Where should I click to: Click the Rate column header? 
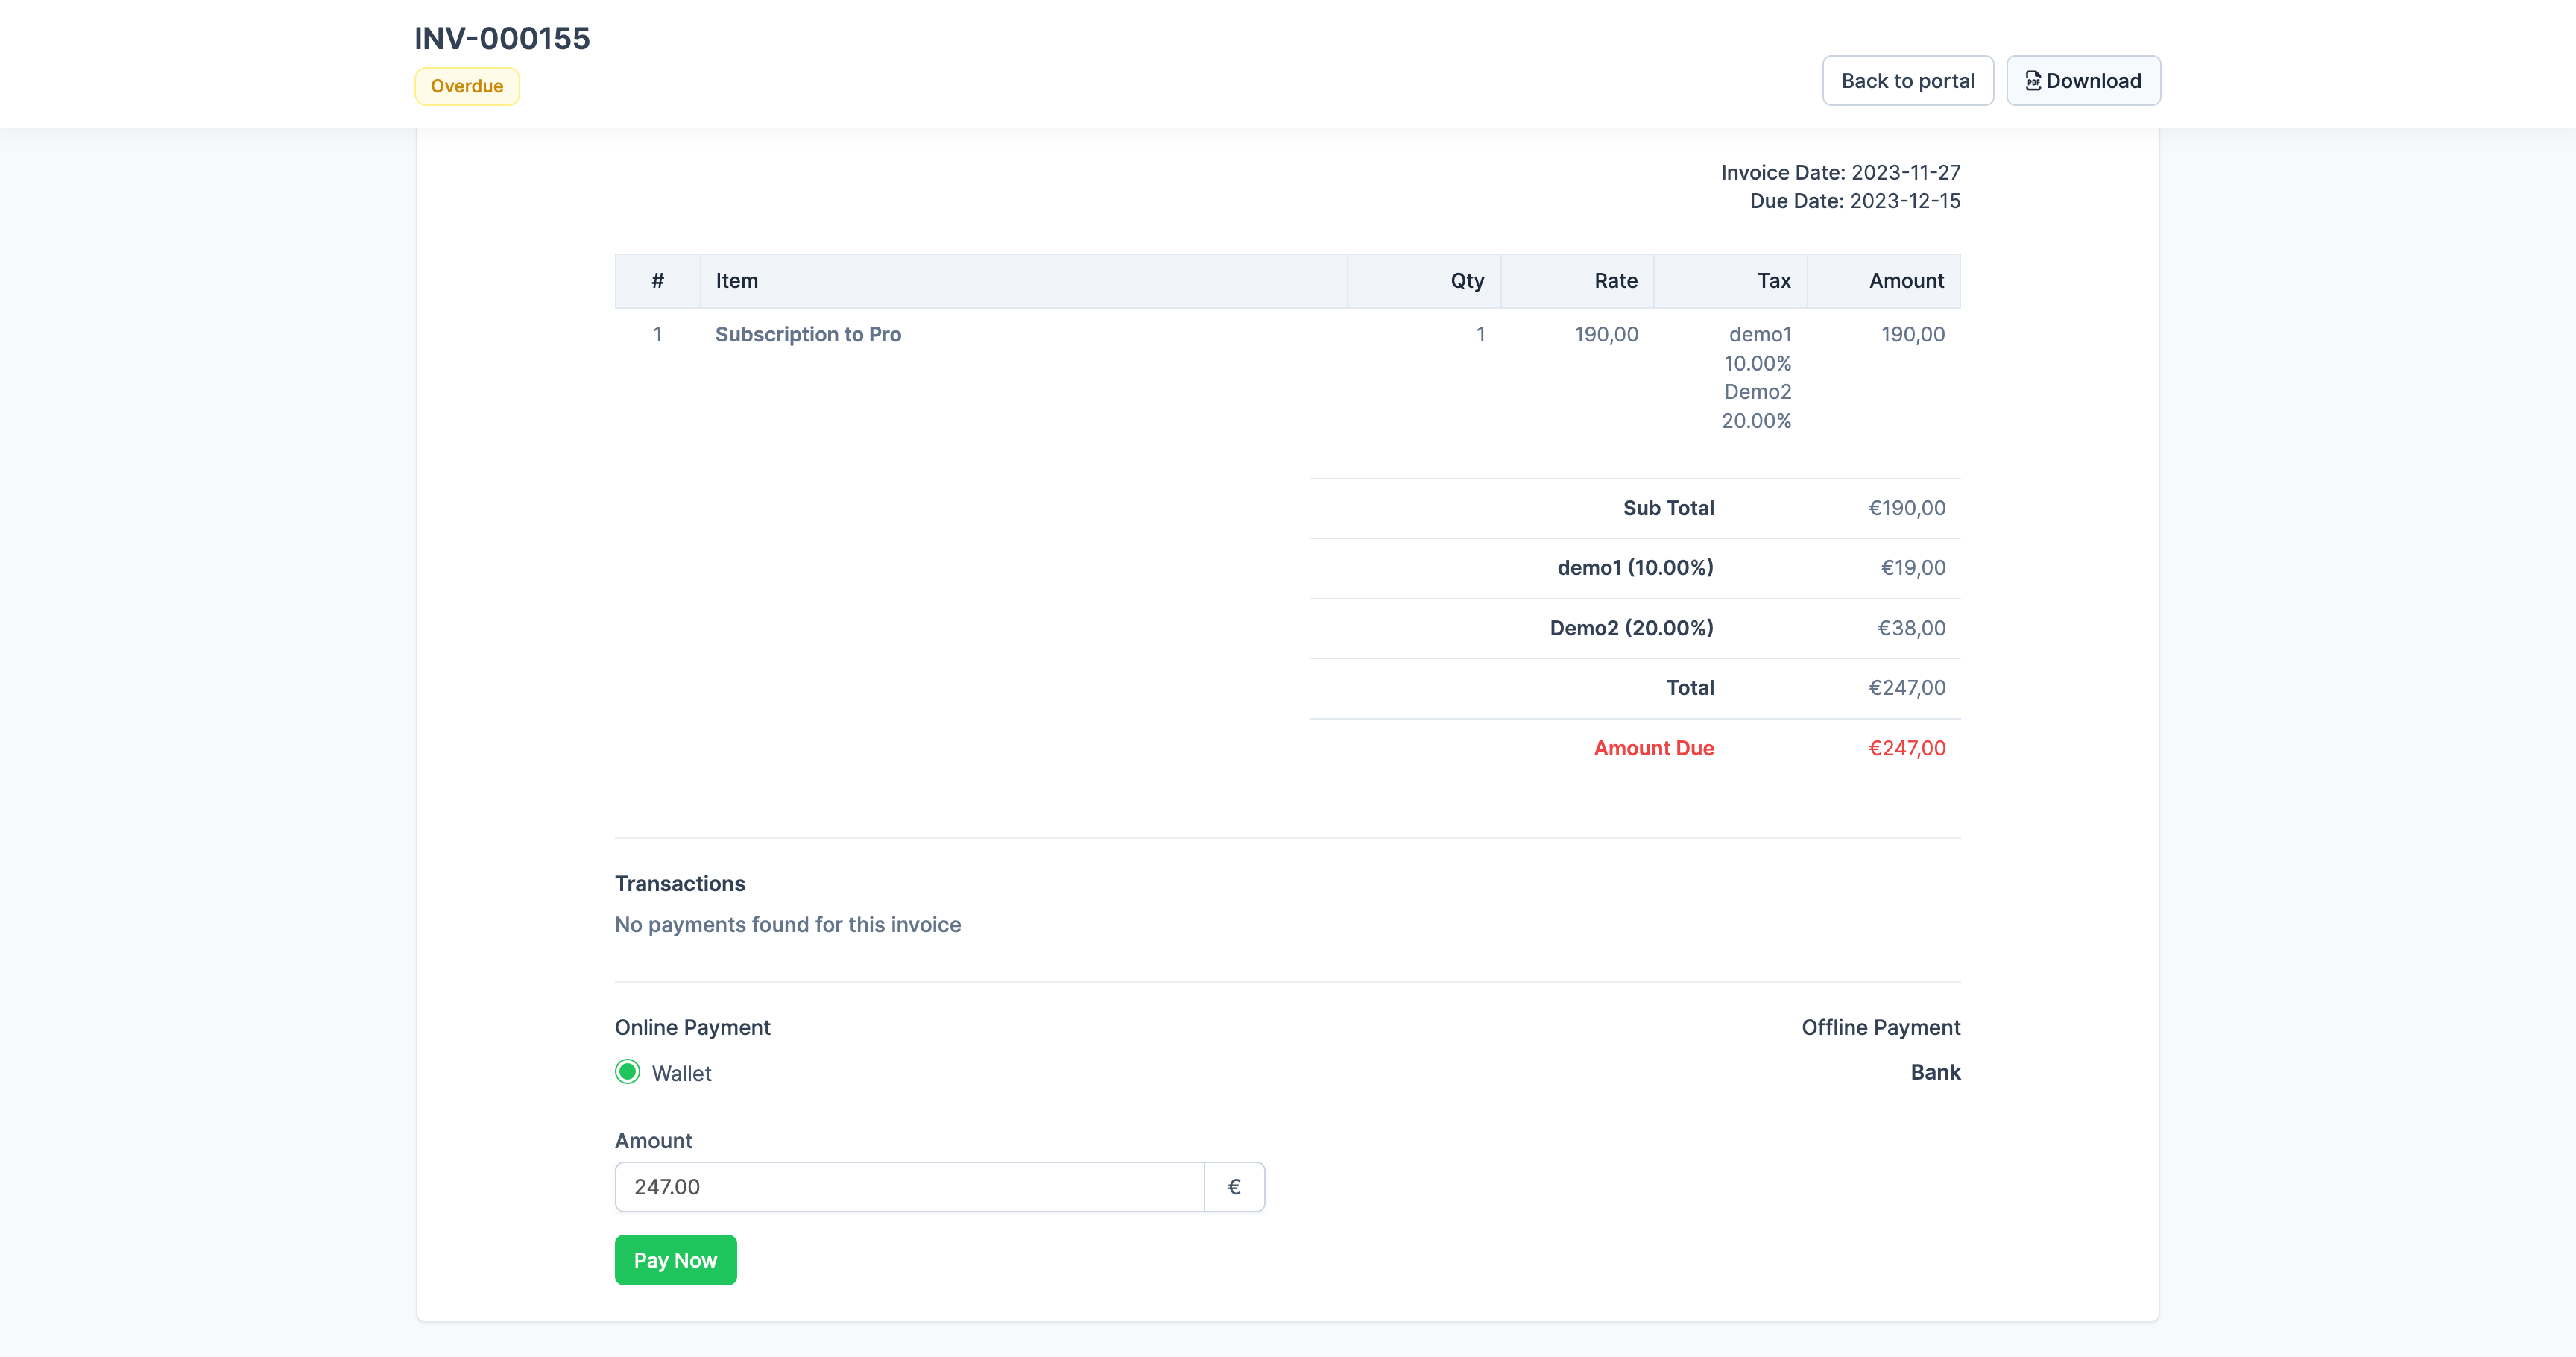point(1615,280)
